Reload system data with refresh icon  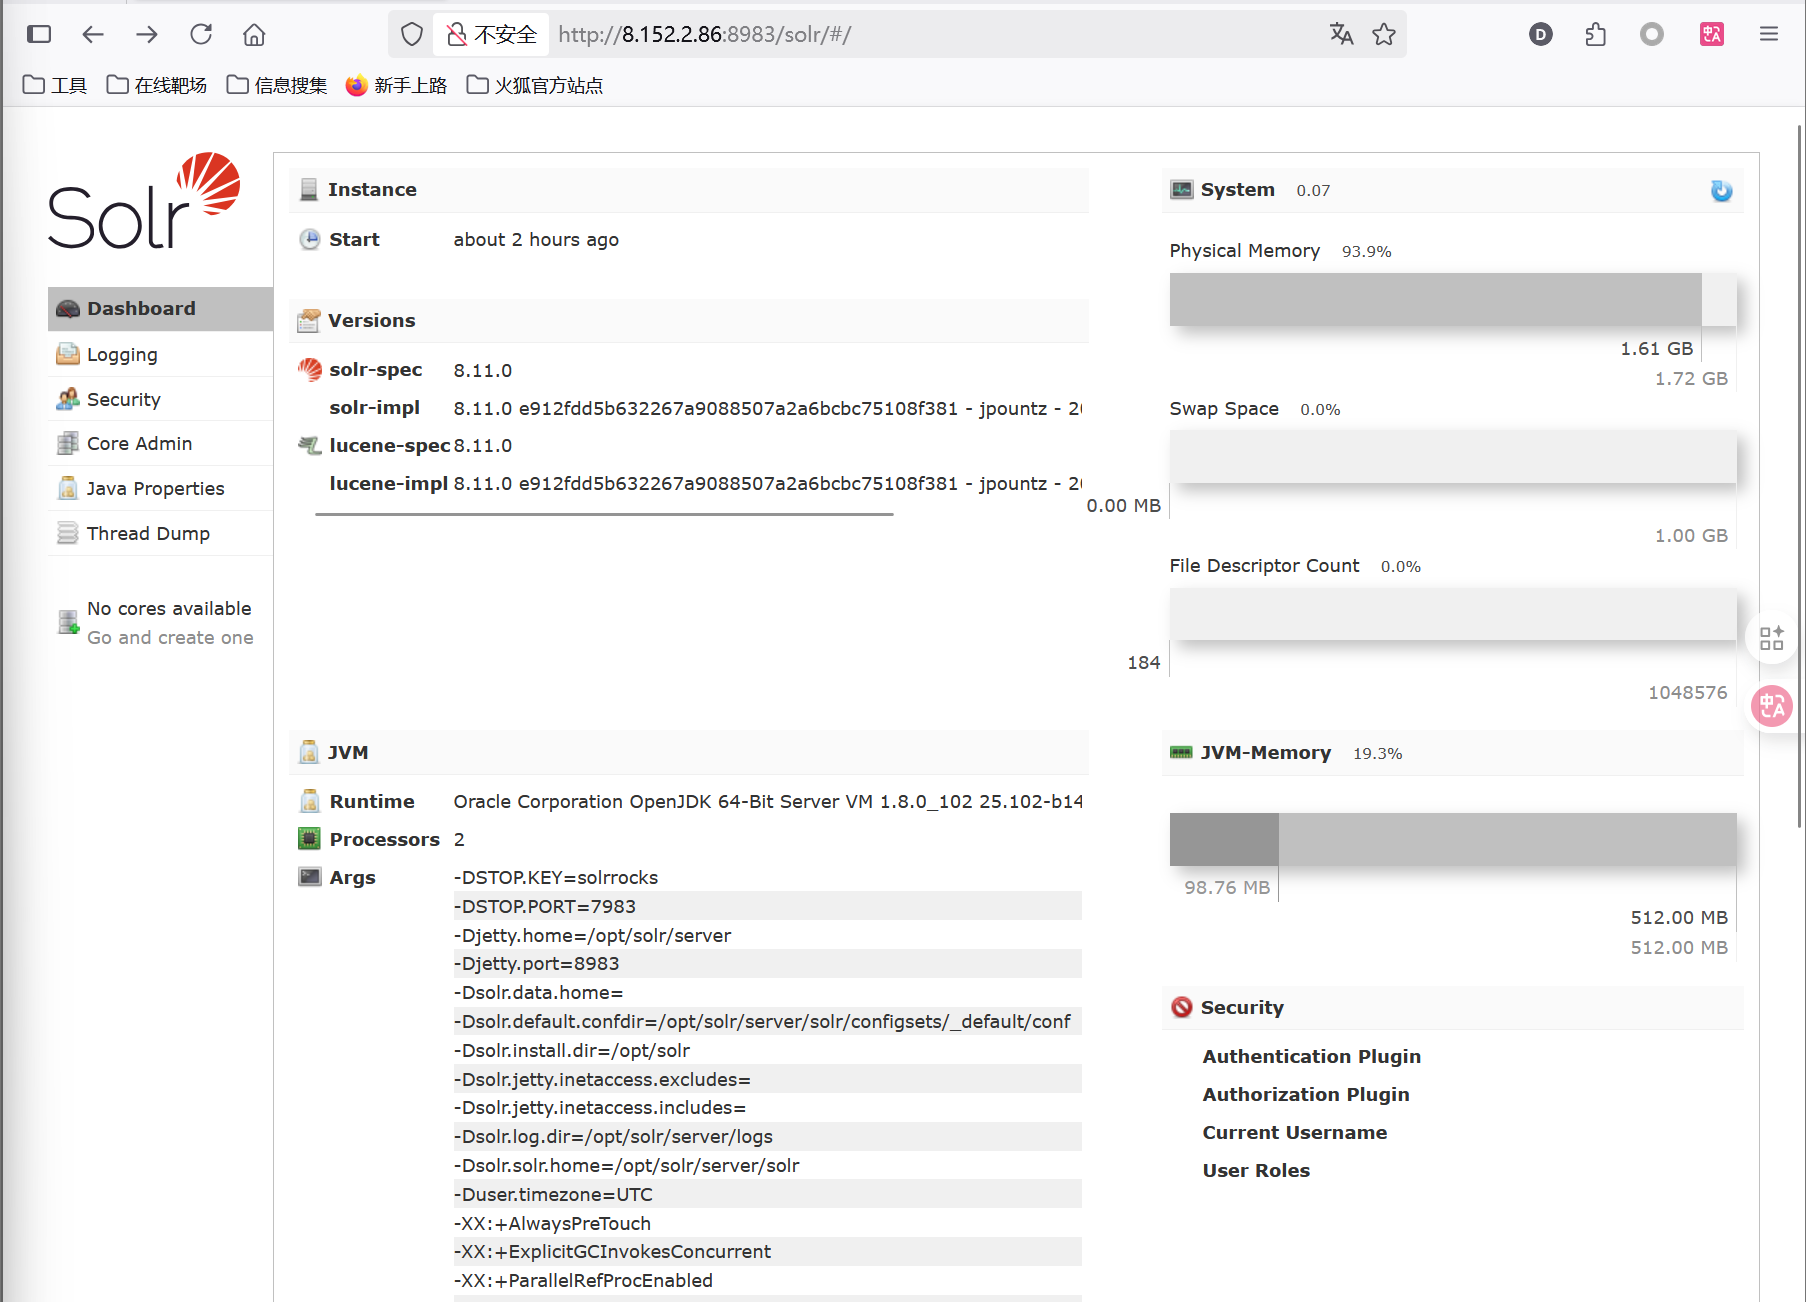click(x=1721, y=190)
